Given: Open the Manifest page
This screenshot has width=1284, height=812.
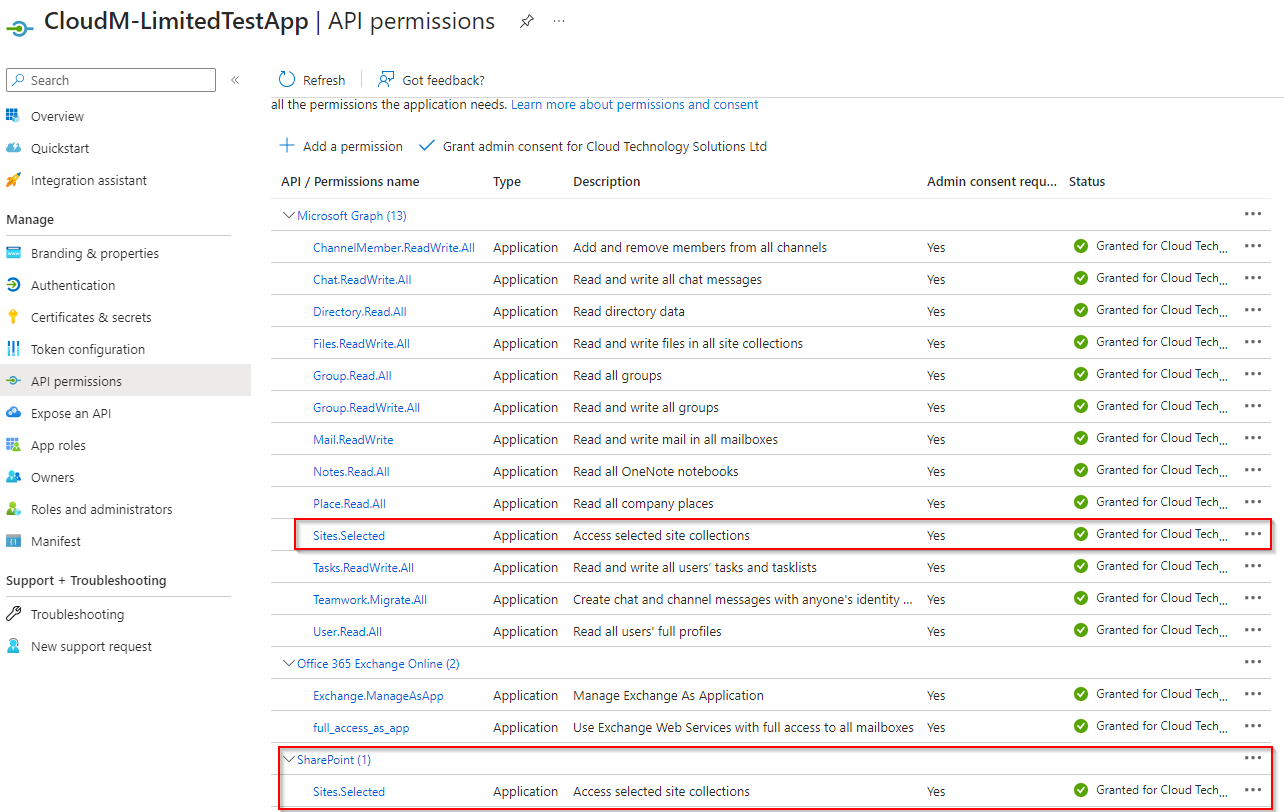Looking at the screenshot, I should click(x=56, y=541).
